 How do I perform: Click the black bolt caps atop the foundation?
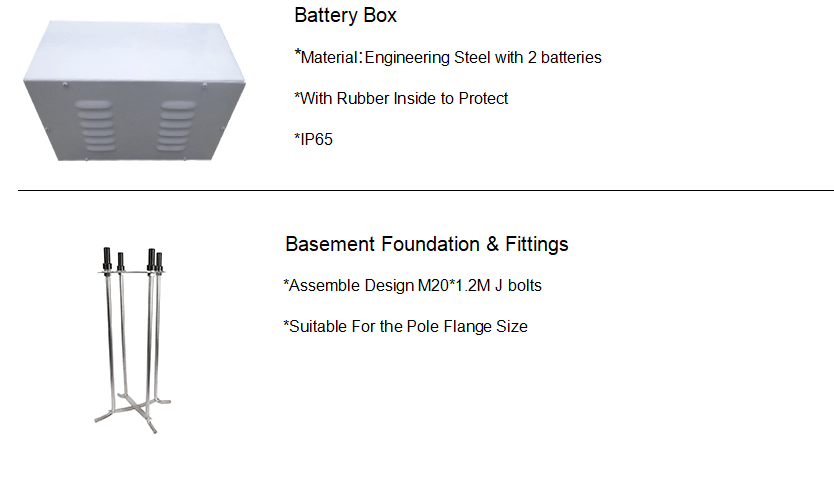(x=133, y=259)
